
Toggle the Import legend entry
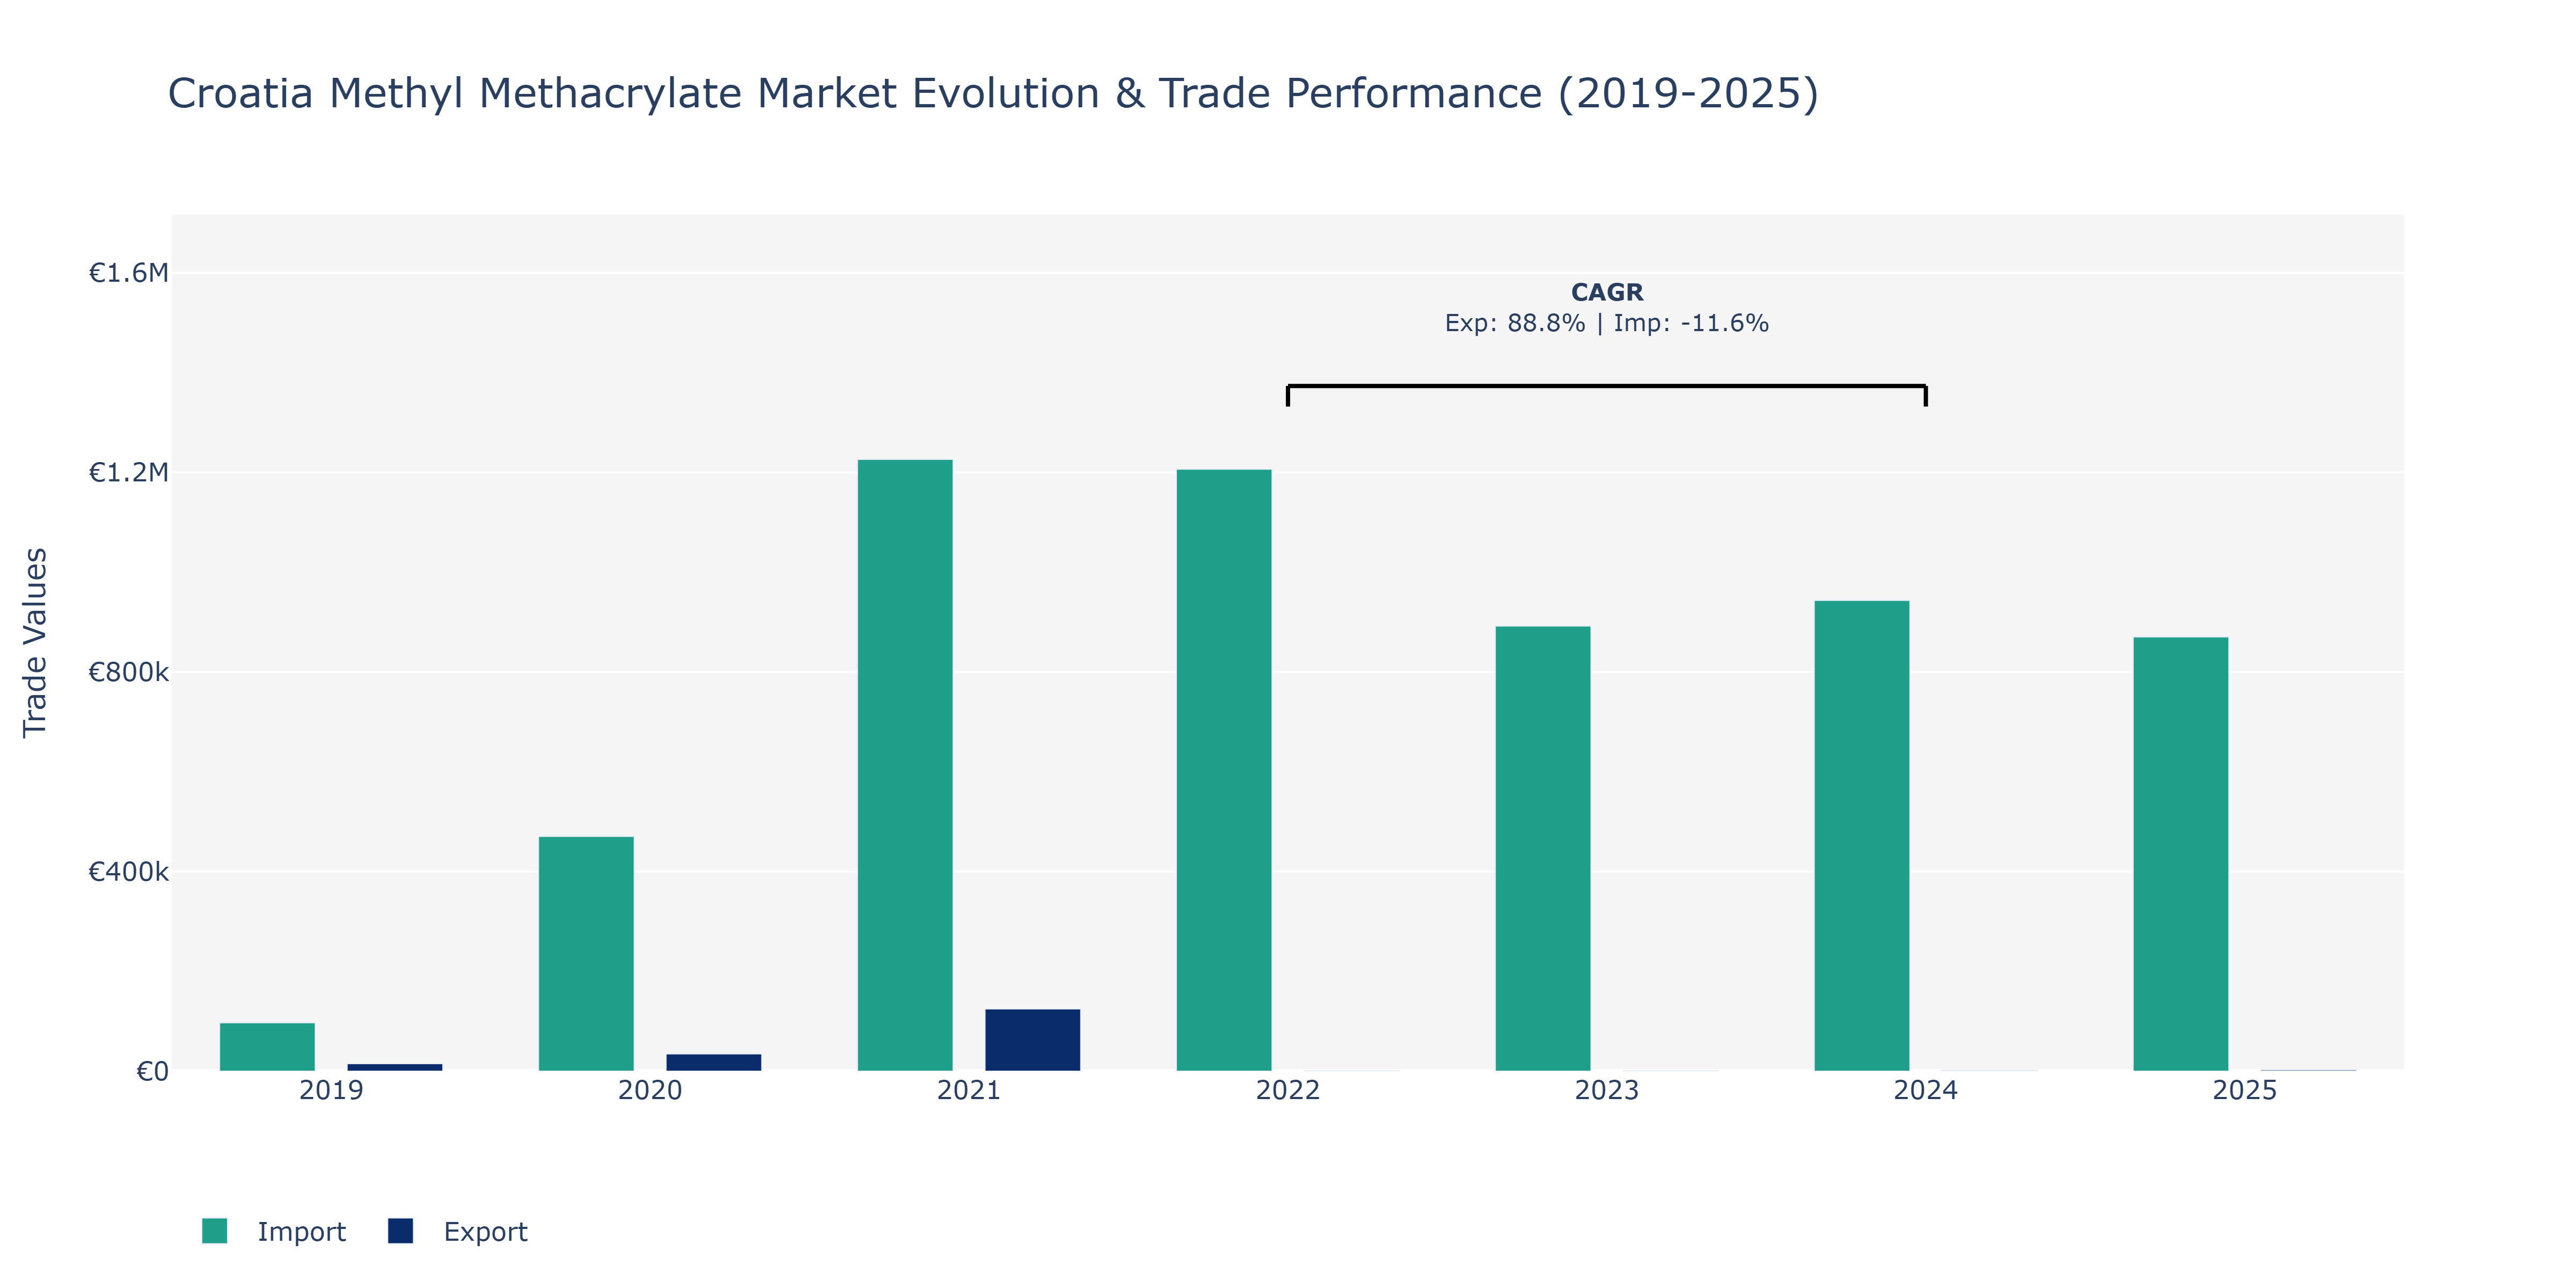pyautogui.click(x=273, y=1231)
